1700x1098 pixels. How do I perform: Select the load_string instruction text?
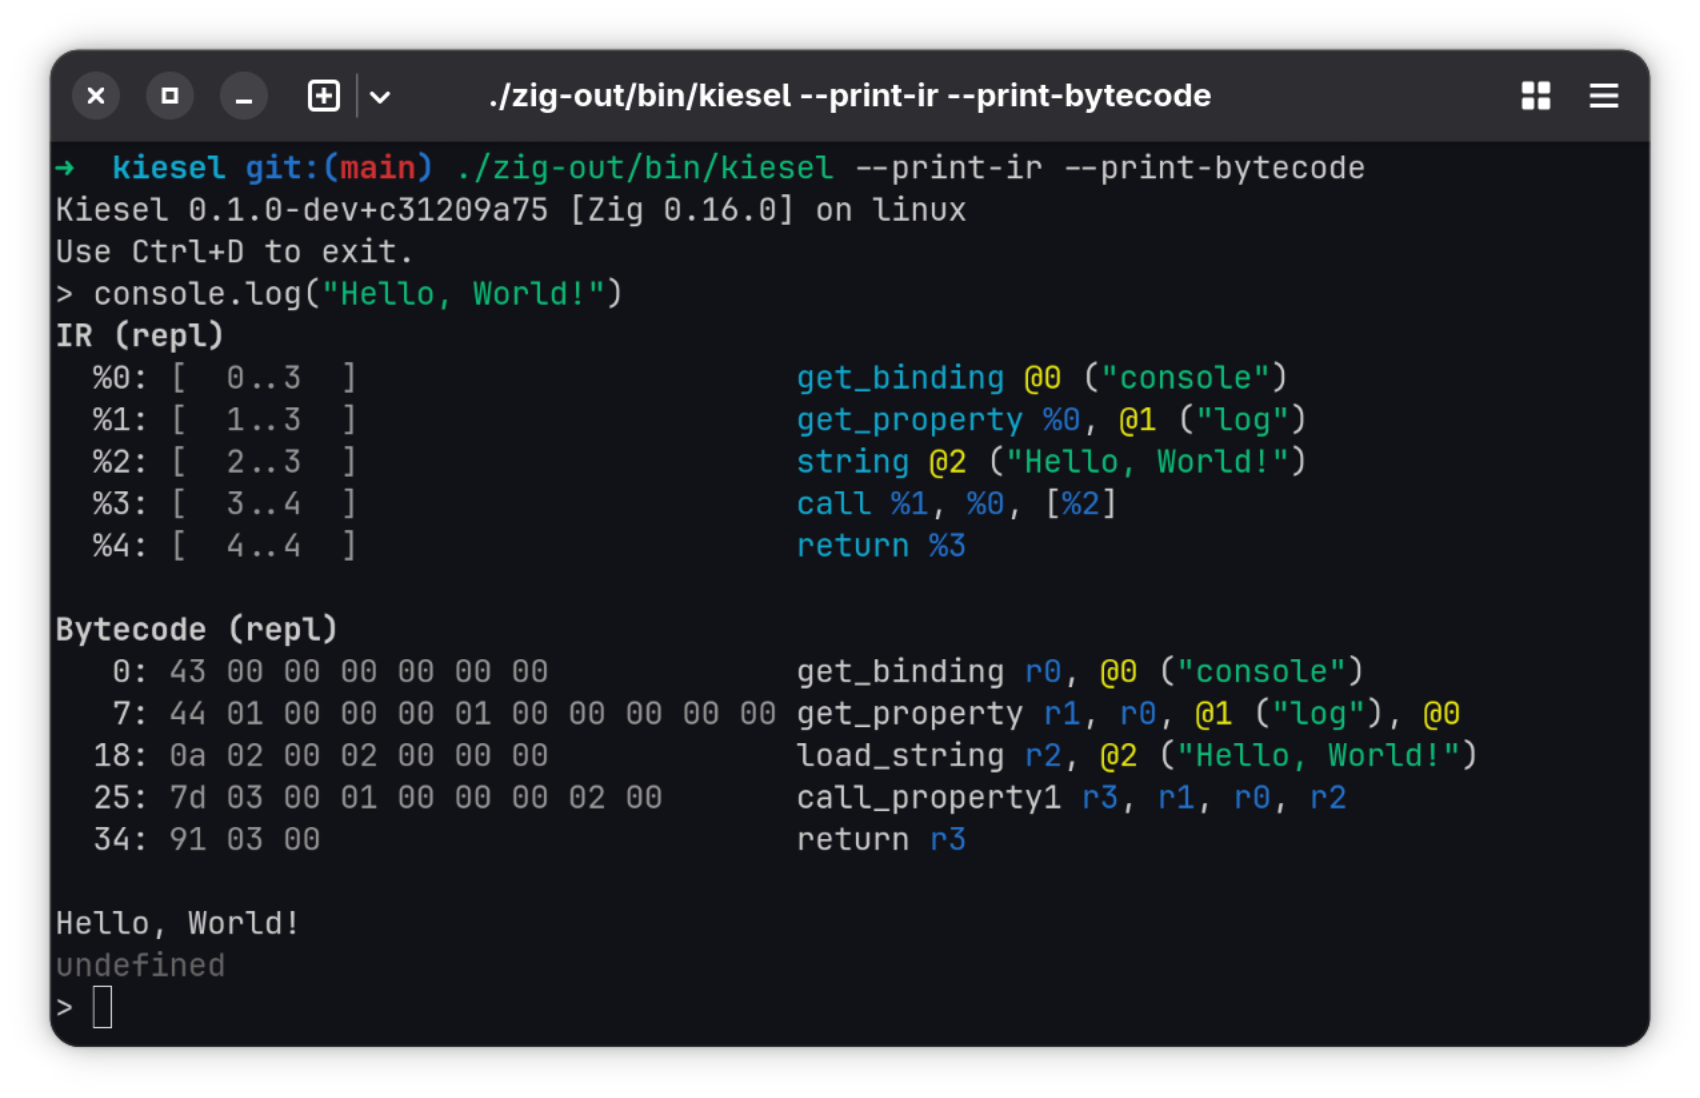[x=1135, y=755]
